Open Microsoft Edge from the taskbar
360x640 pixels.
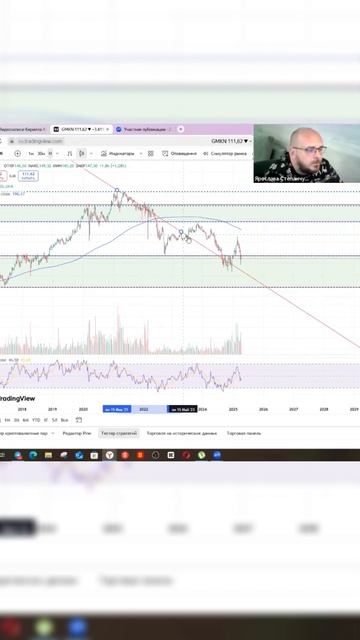(x=33, y=455)
